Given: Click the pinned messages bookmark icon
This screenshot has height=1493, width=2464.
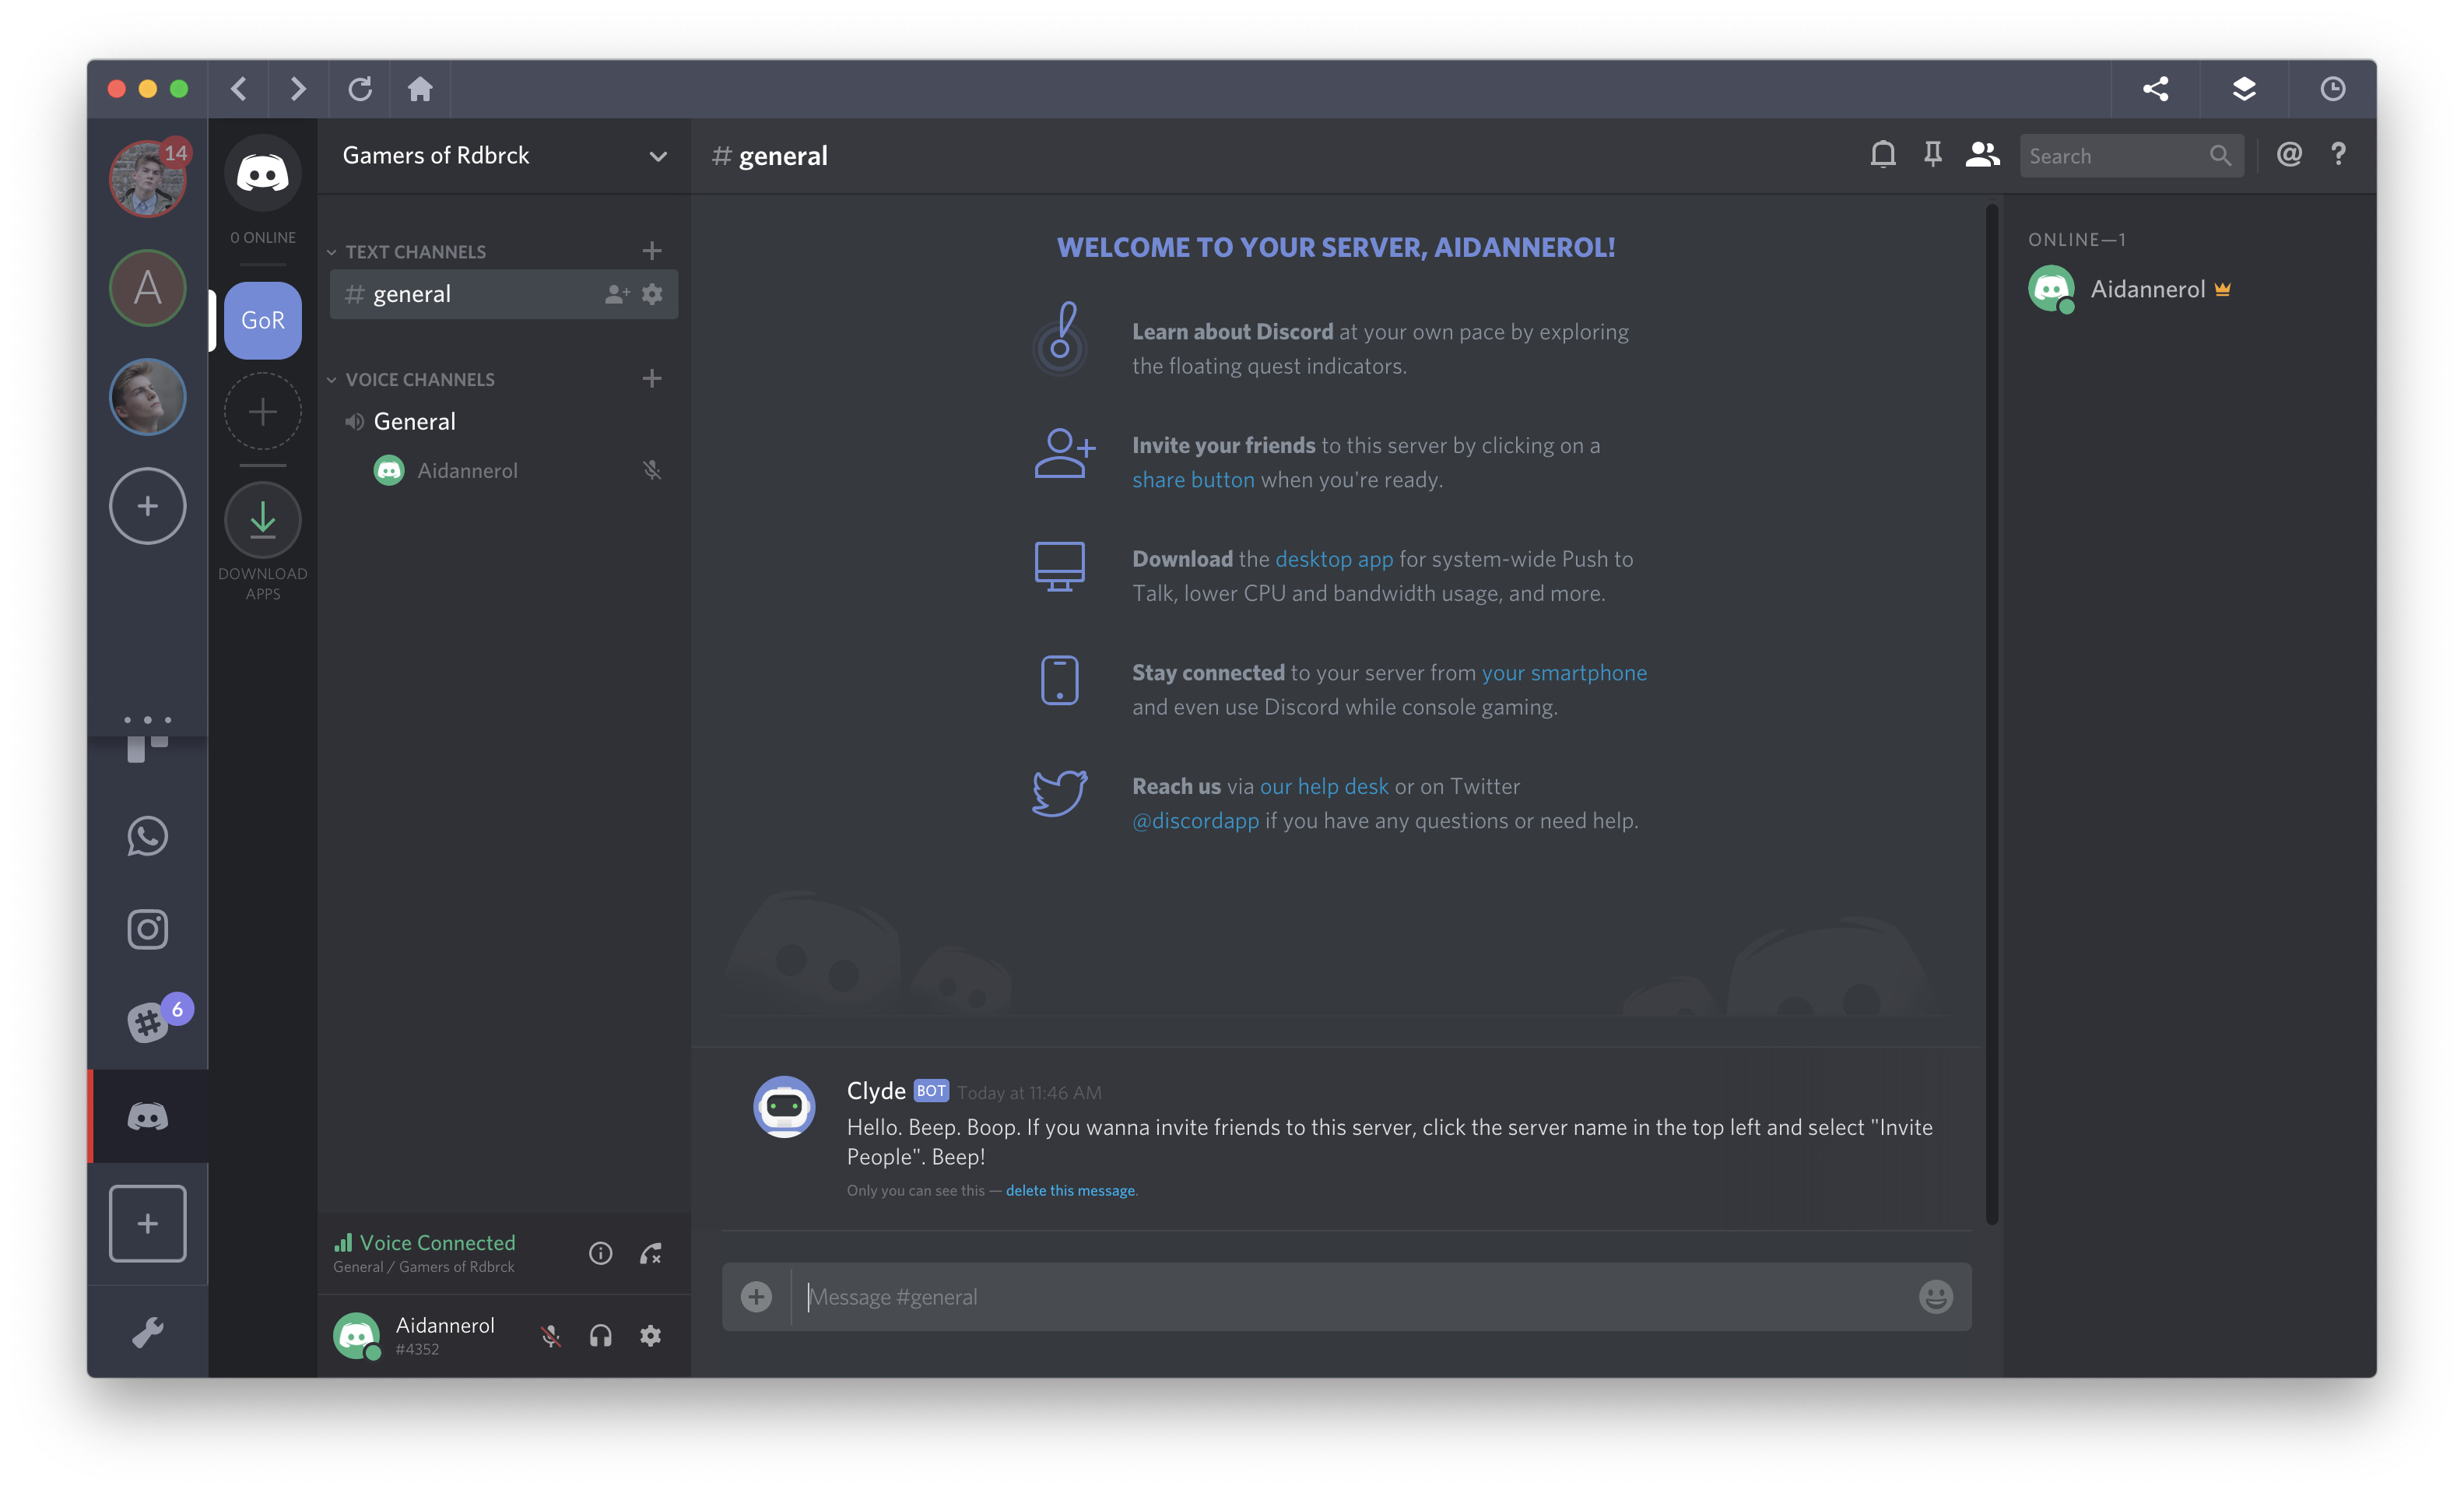Looking at the screenshot, I should click(1931, 155).
